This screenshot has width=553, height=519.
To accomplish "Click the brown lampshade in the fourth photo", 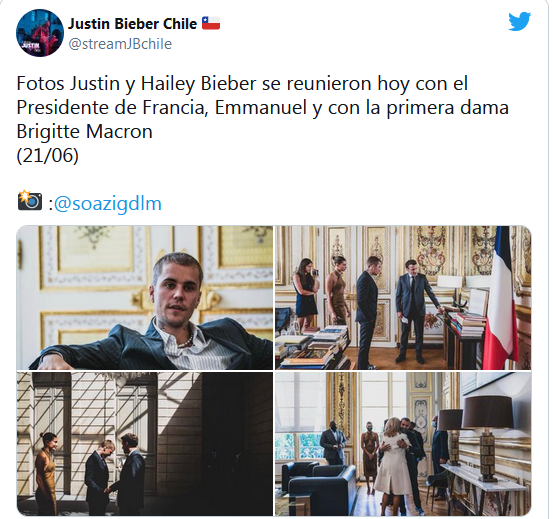I will 488,412.
